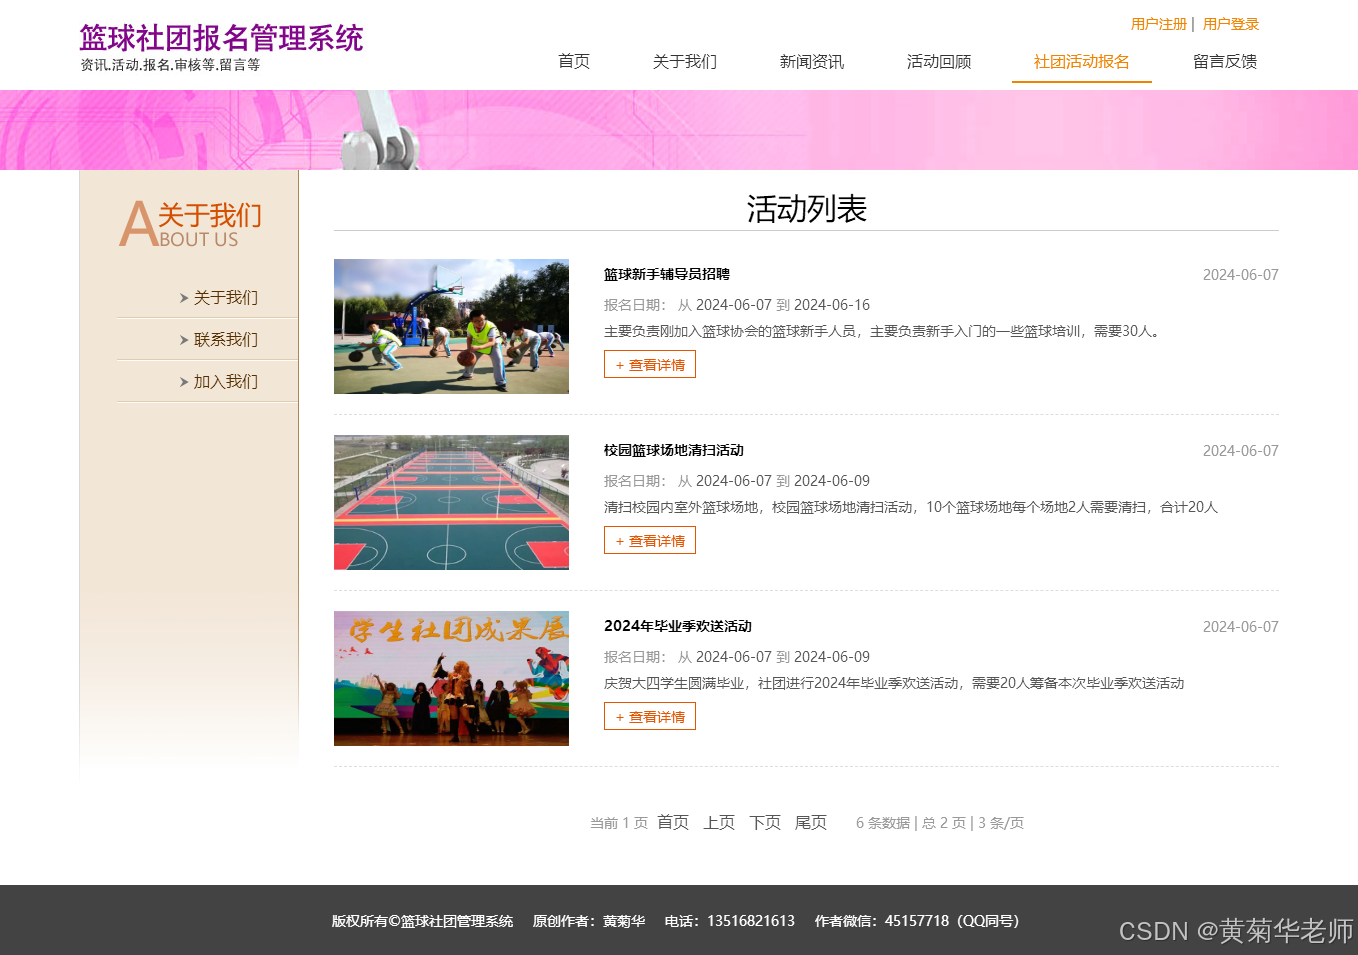Click the 用户注册 link
This screenshot has height=955, width=1358.
[1159, 24]
